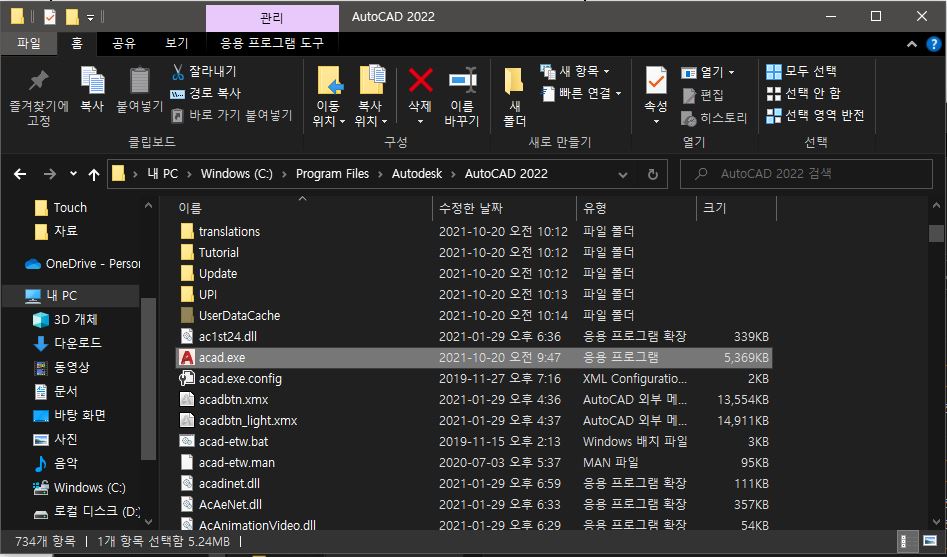947x557 pixels.
Task: Click 선택 안 함 (Select none)
Action: click(x=803, y=93)
